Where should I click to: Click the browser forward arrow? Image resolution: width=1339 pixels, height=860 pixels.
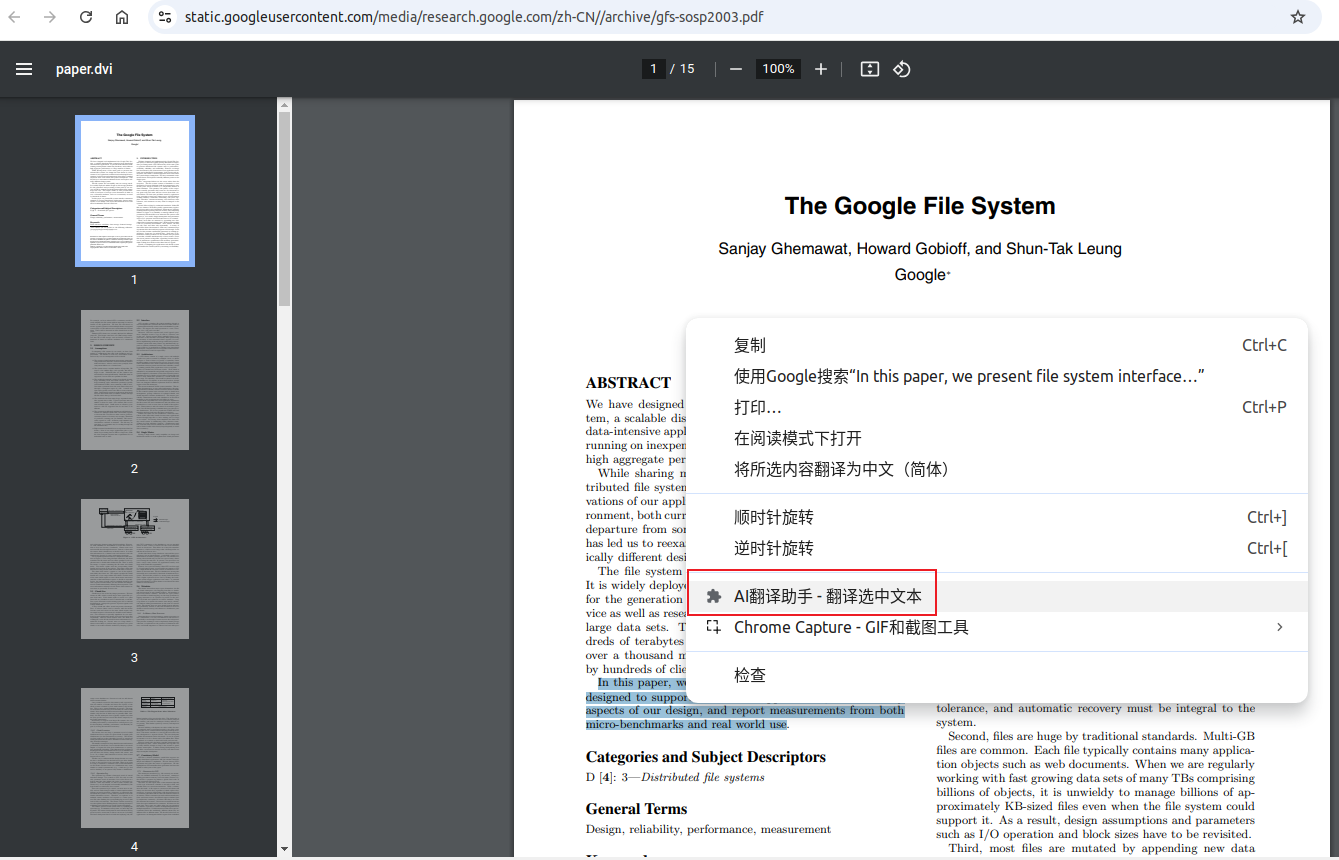50,17
